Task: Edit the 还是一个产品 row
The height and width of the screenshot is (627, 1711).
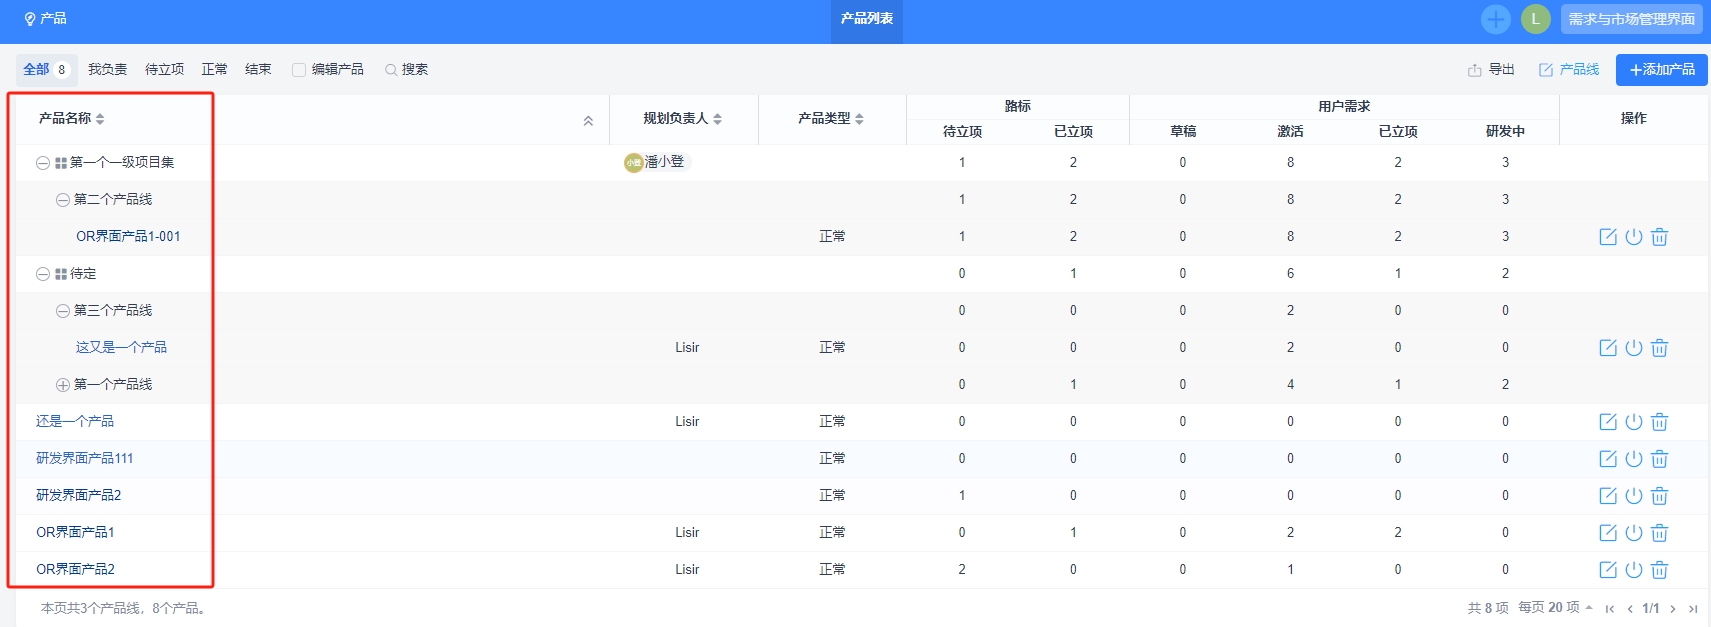Action: [x=1608, y=422]
